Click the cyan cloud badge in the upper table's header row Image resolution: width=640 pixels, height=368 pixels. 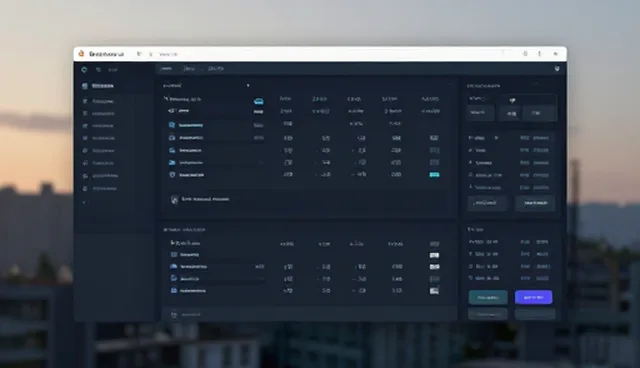(x=258, y=101)
